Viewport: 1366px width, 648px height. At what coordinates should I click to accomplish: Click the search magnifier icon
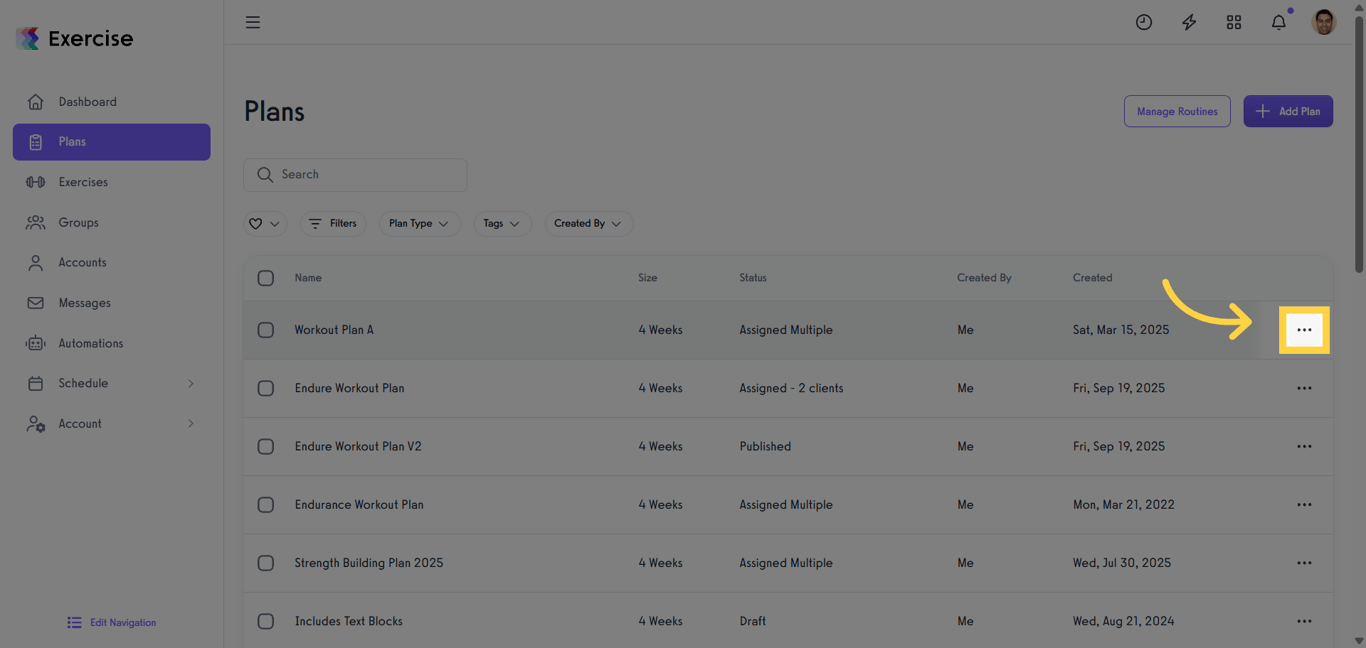coord(265,175)
